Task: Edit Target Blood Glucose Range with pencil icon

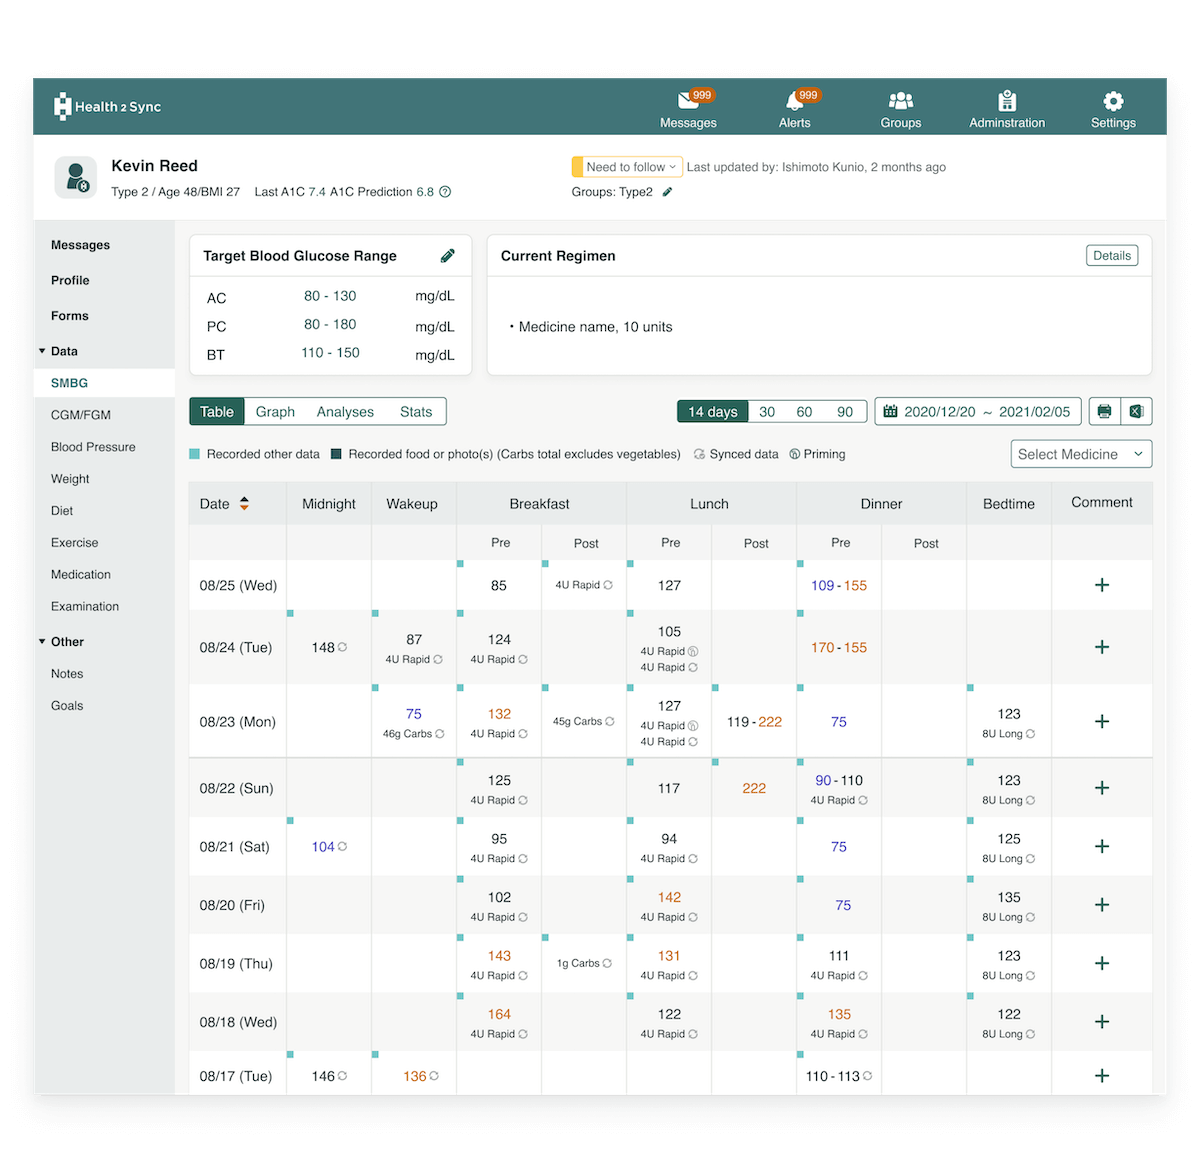Action: 447,255
